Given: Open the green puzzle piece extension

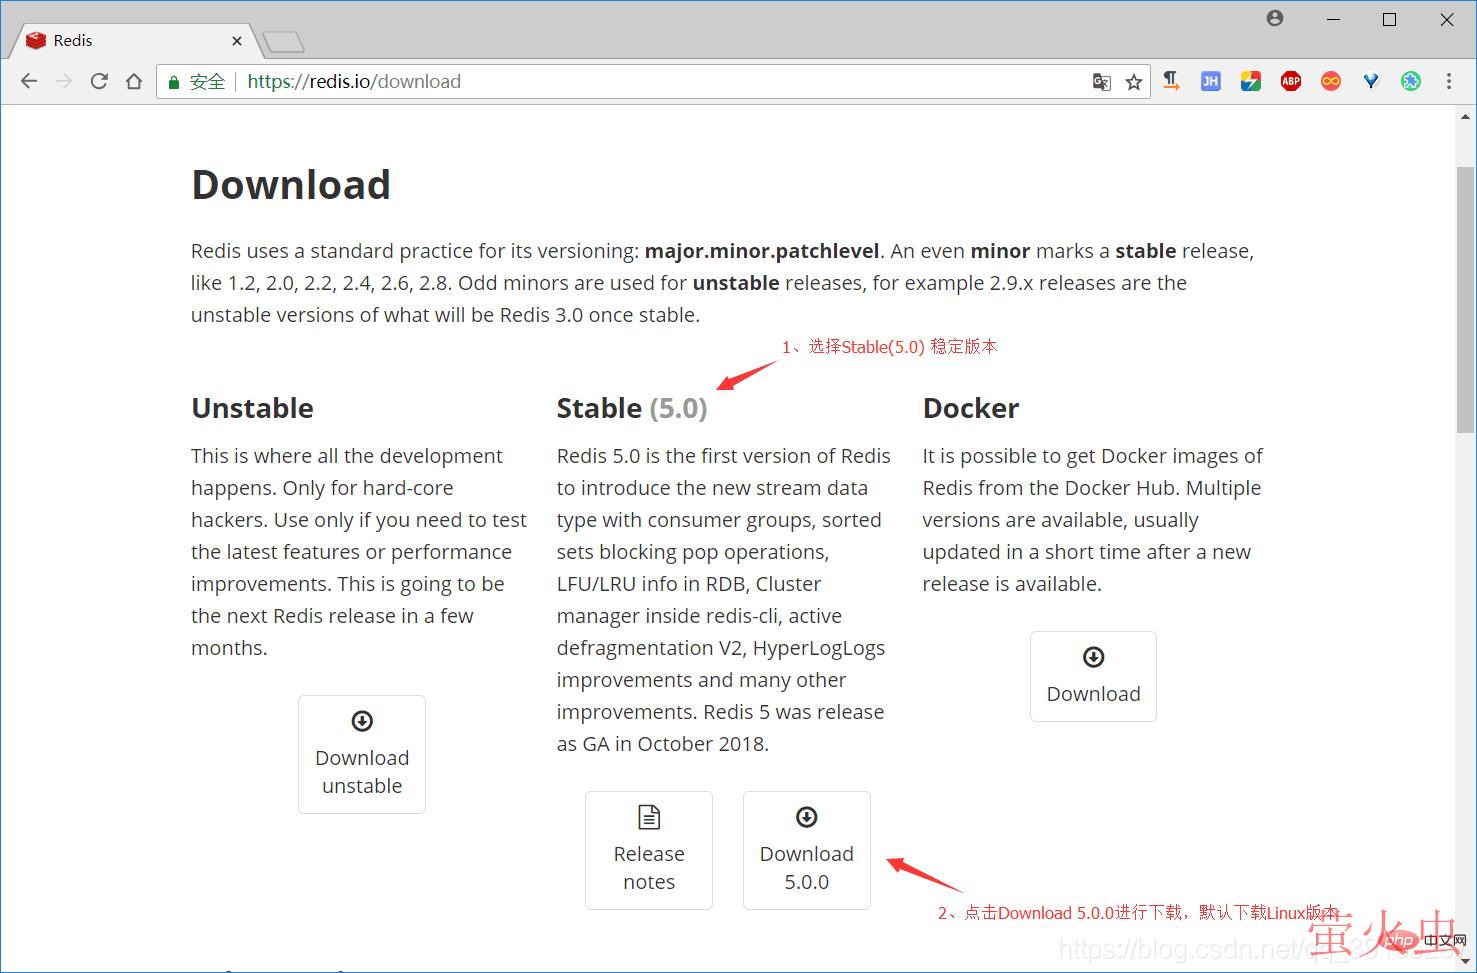Looking at the screenshot, I should click(x=1411, y=82).
